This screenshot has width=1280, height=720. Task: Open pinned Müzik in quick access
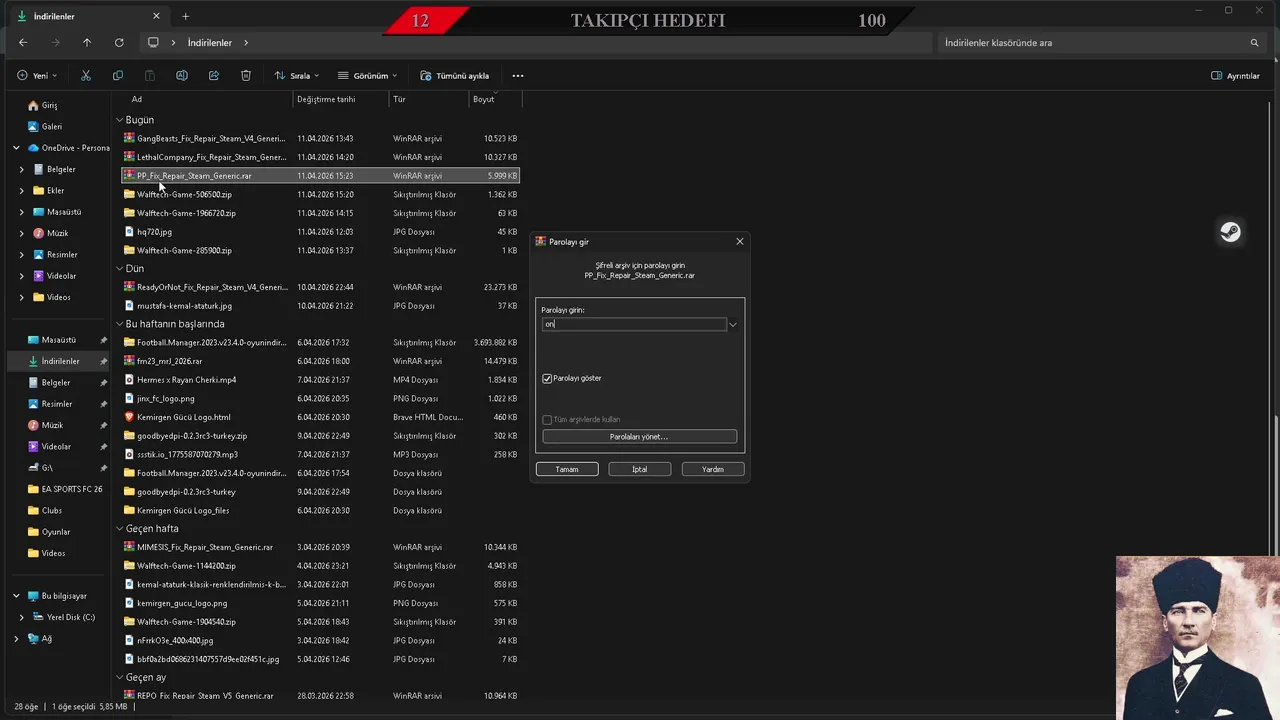pyautogui.click(x=52, y=425)
